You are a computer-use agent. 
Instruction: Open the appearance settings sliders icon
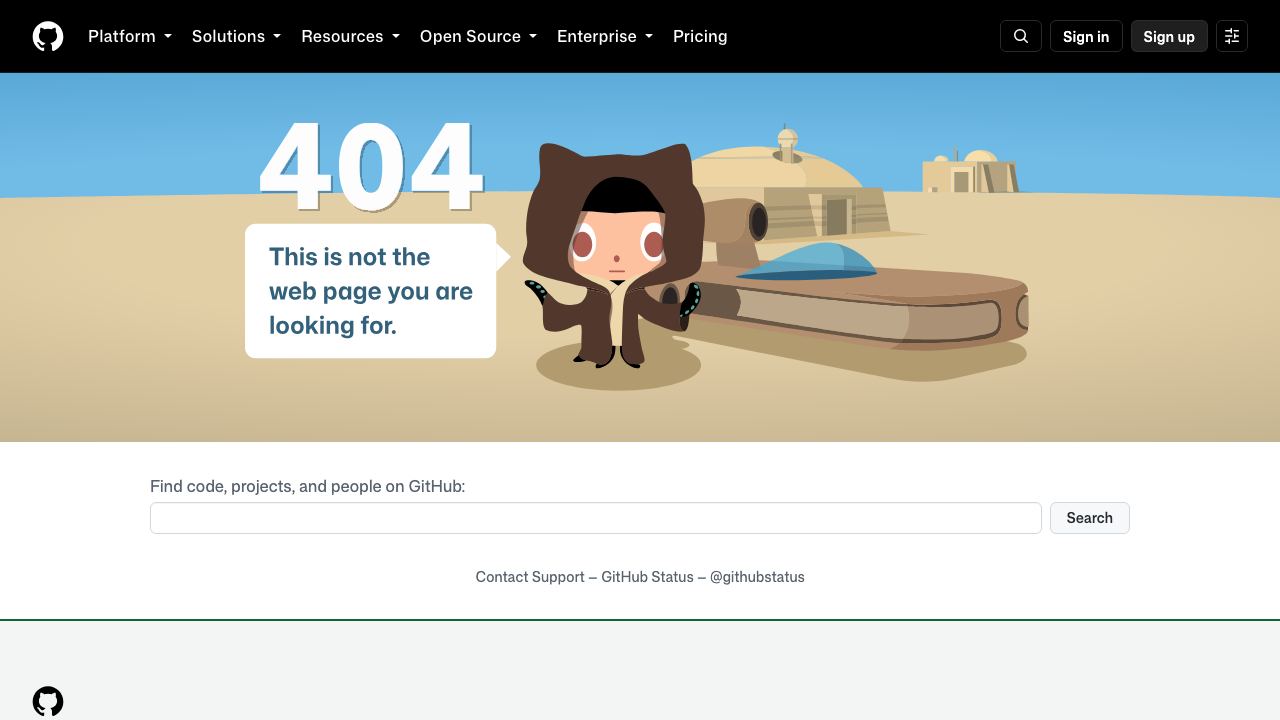(1232, 36)
